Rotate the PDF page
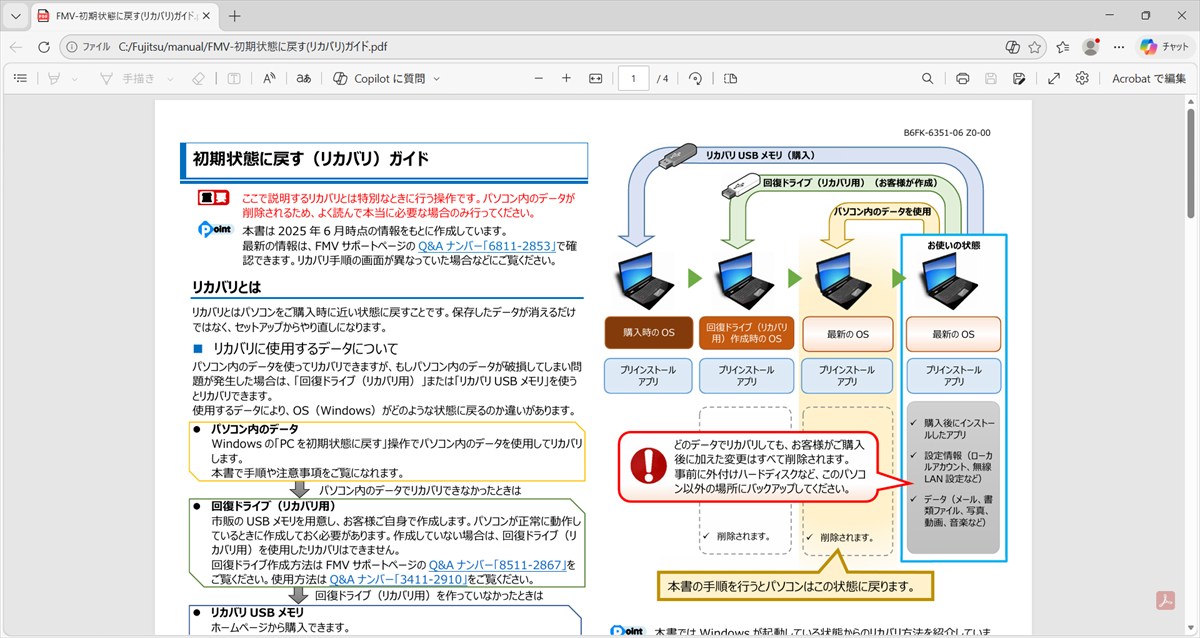This screenshot has width=1200, height=638. pyautogui.click(x=695, y=78)
